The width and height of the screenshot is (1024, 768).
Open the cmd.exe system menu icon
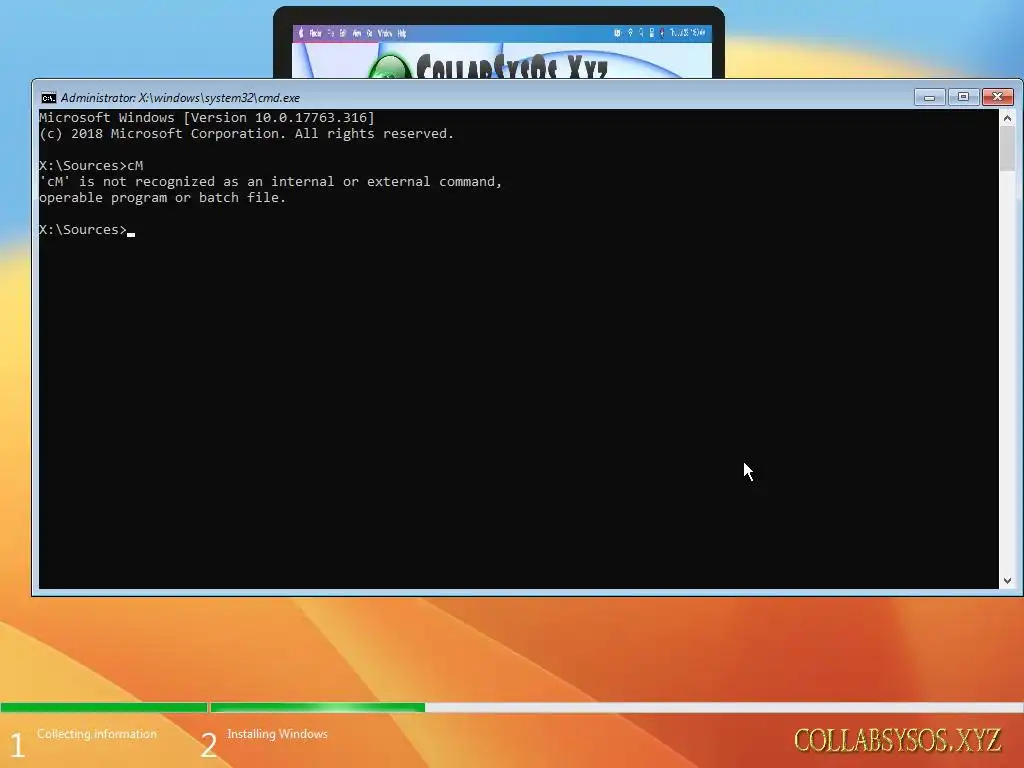pyautogui.click(x=48, y=98)
